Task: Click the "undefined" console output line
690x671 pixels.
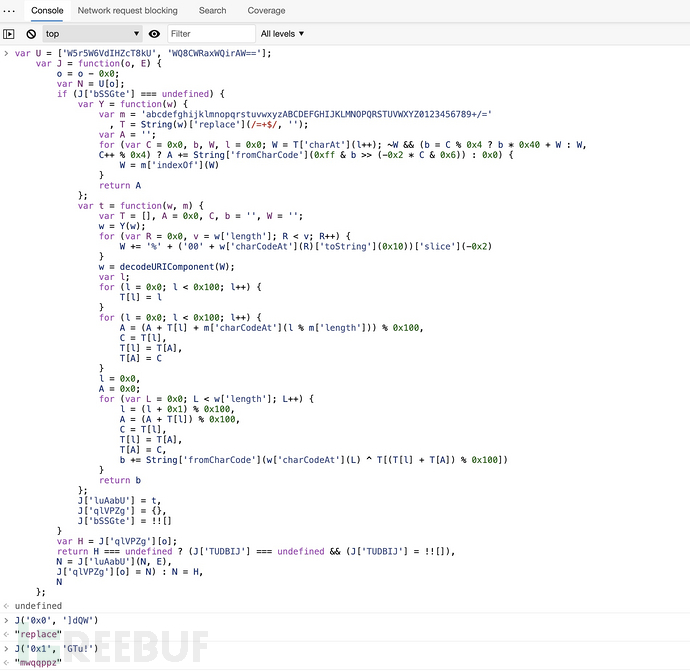Action: pos(38,606)
